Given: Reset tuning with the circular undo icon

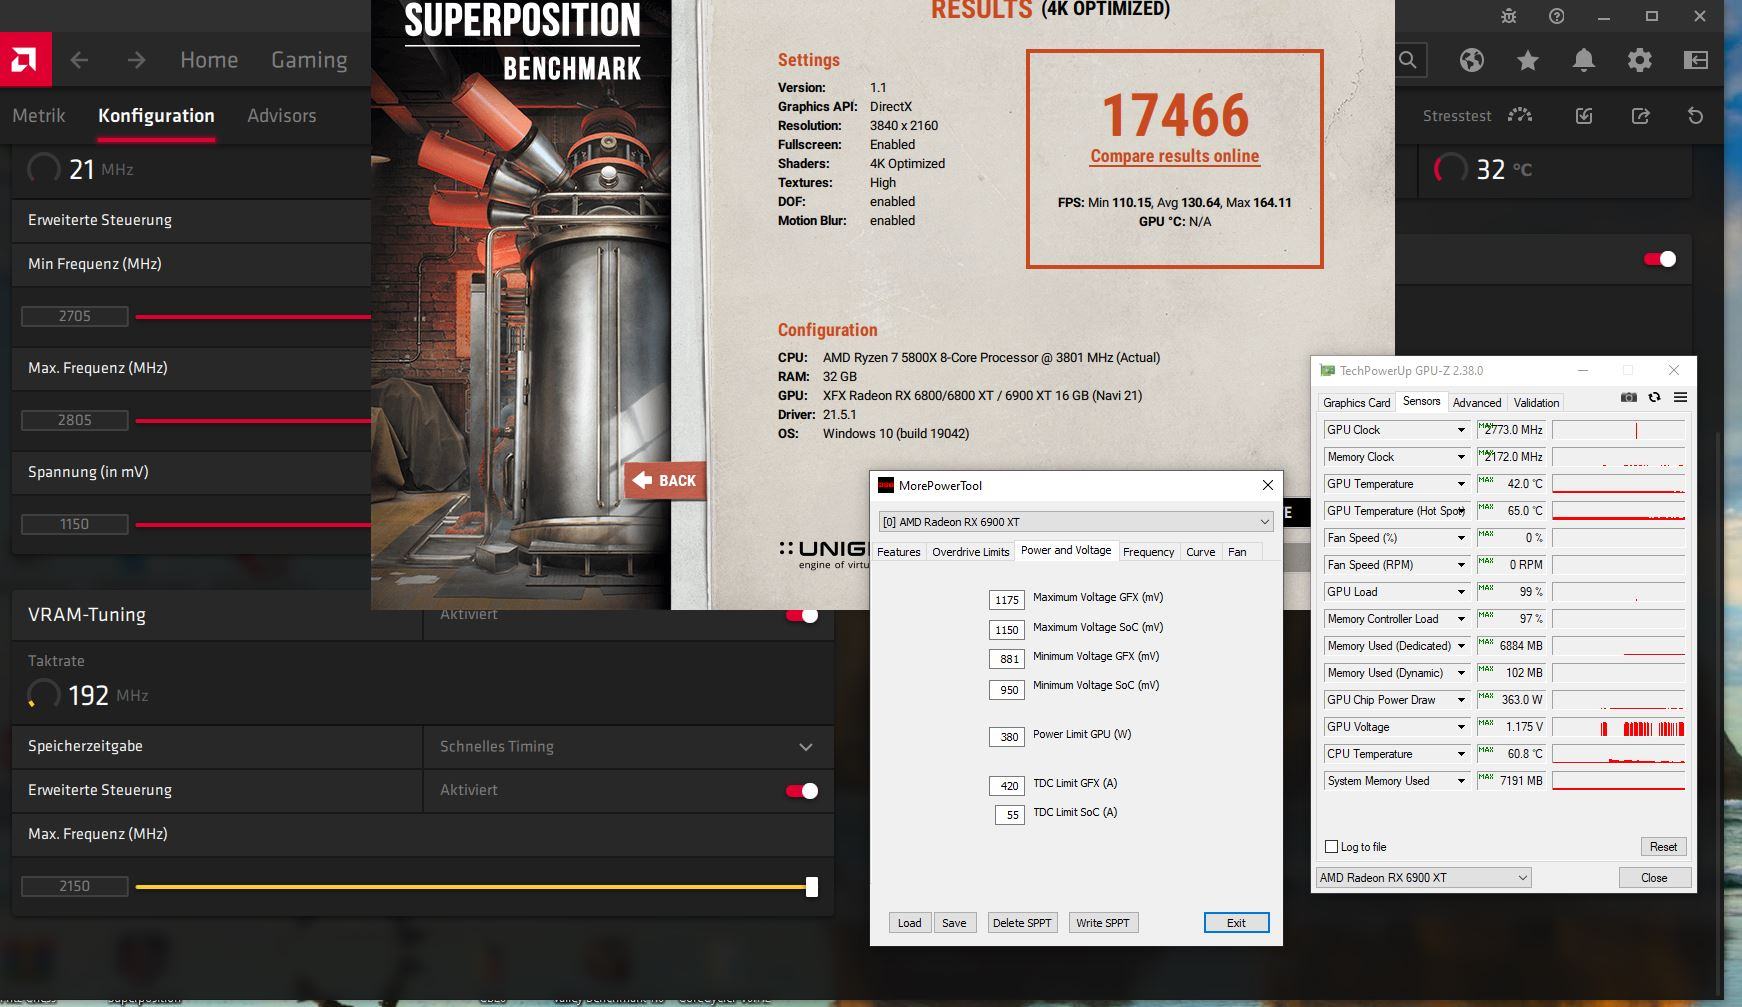Looking at the screenshot, I should [x=1695, y=116].
